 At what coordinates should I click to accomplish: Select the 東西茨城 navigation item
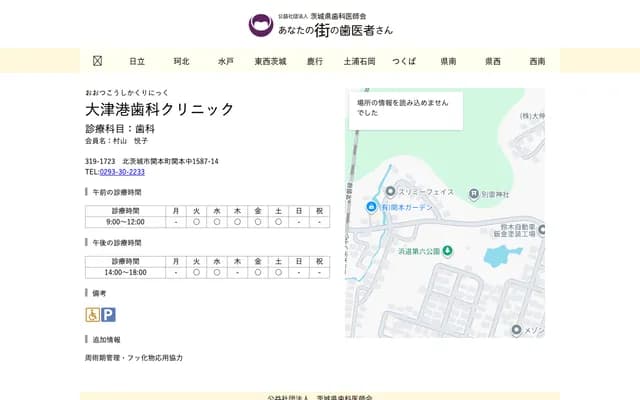(270, 61)
